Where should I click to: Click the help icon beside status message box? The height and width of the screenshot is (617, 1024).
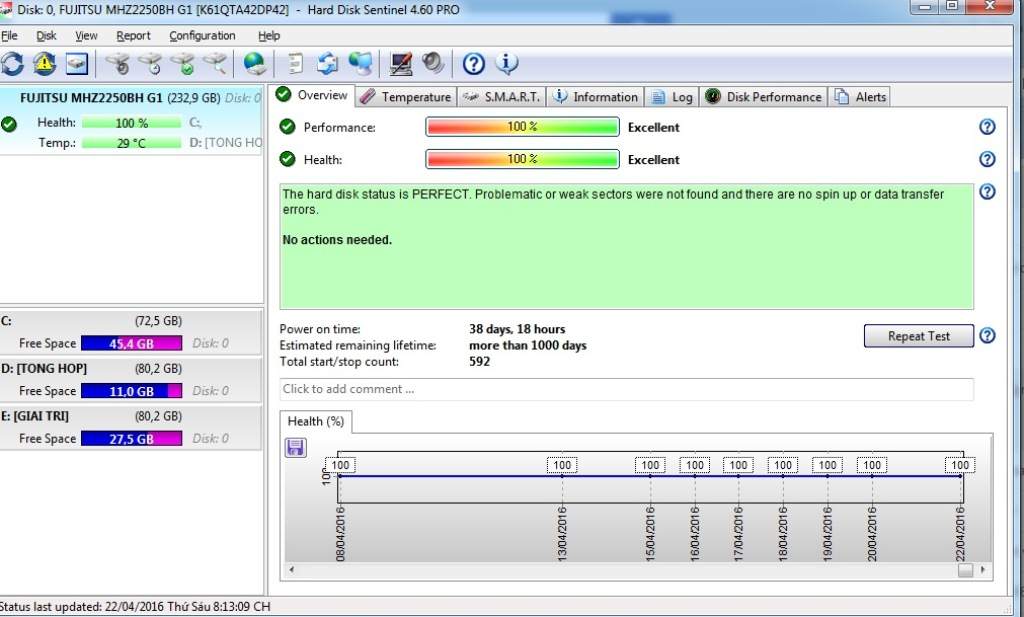pyautogui.click(x=987, y=191)
